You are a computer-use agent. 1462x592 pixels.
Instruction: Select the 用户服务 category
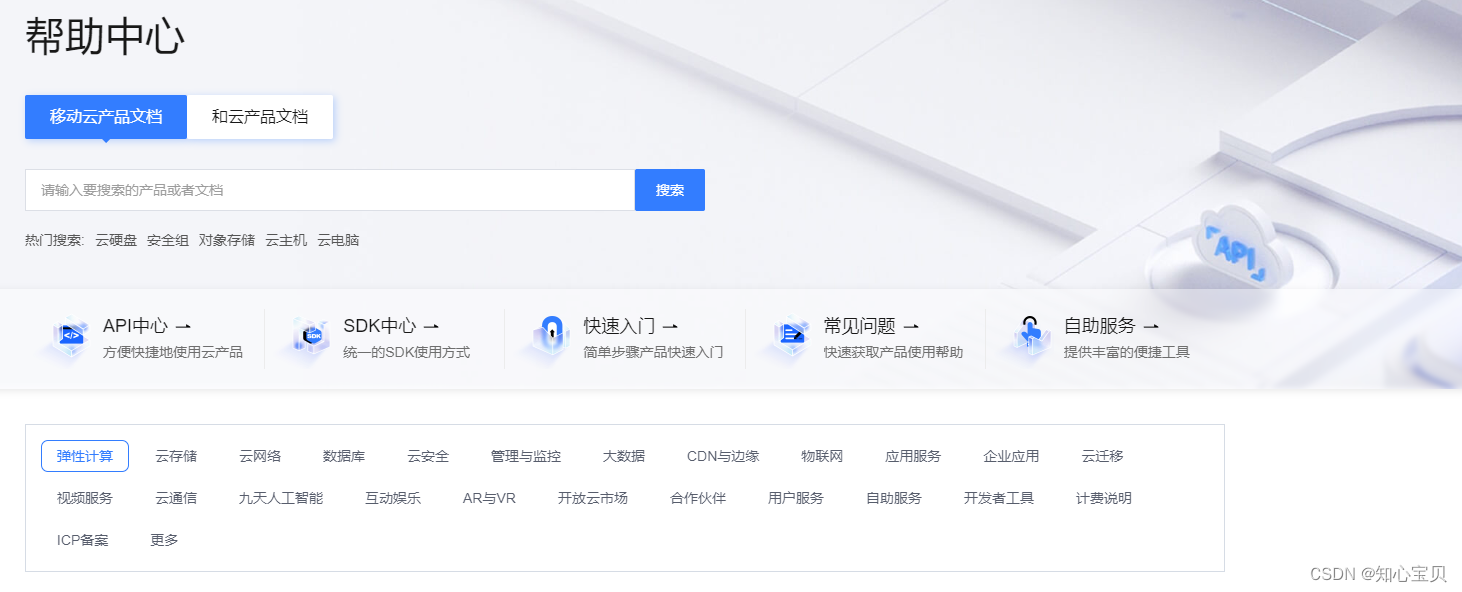[x=796, y=498]
